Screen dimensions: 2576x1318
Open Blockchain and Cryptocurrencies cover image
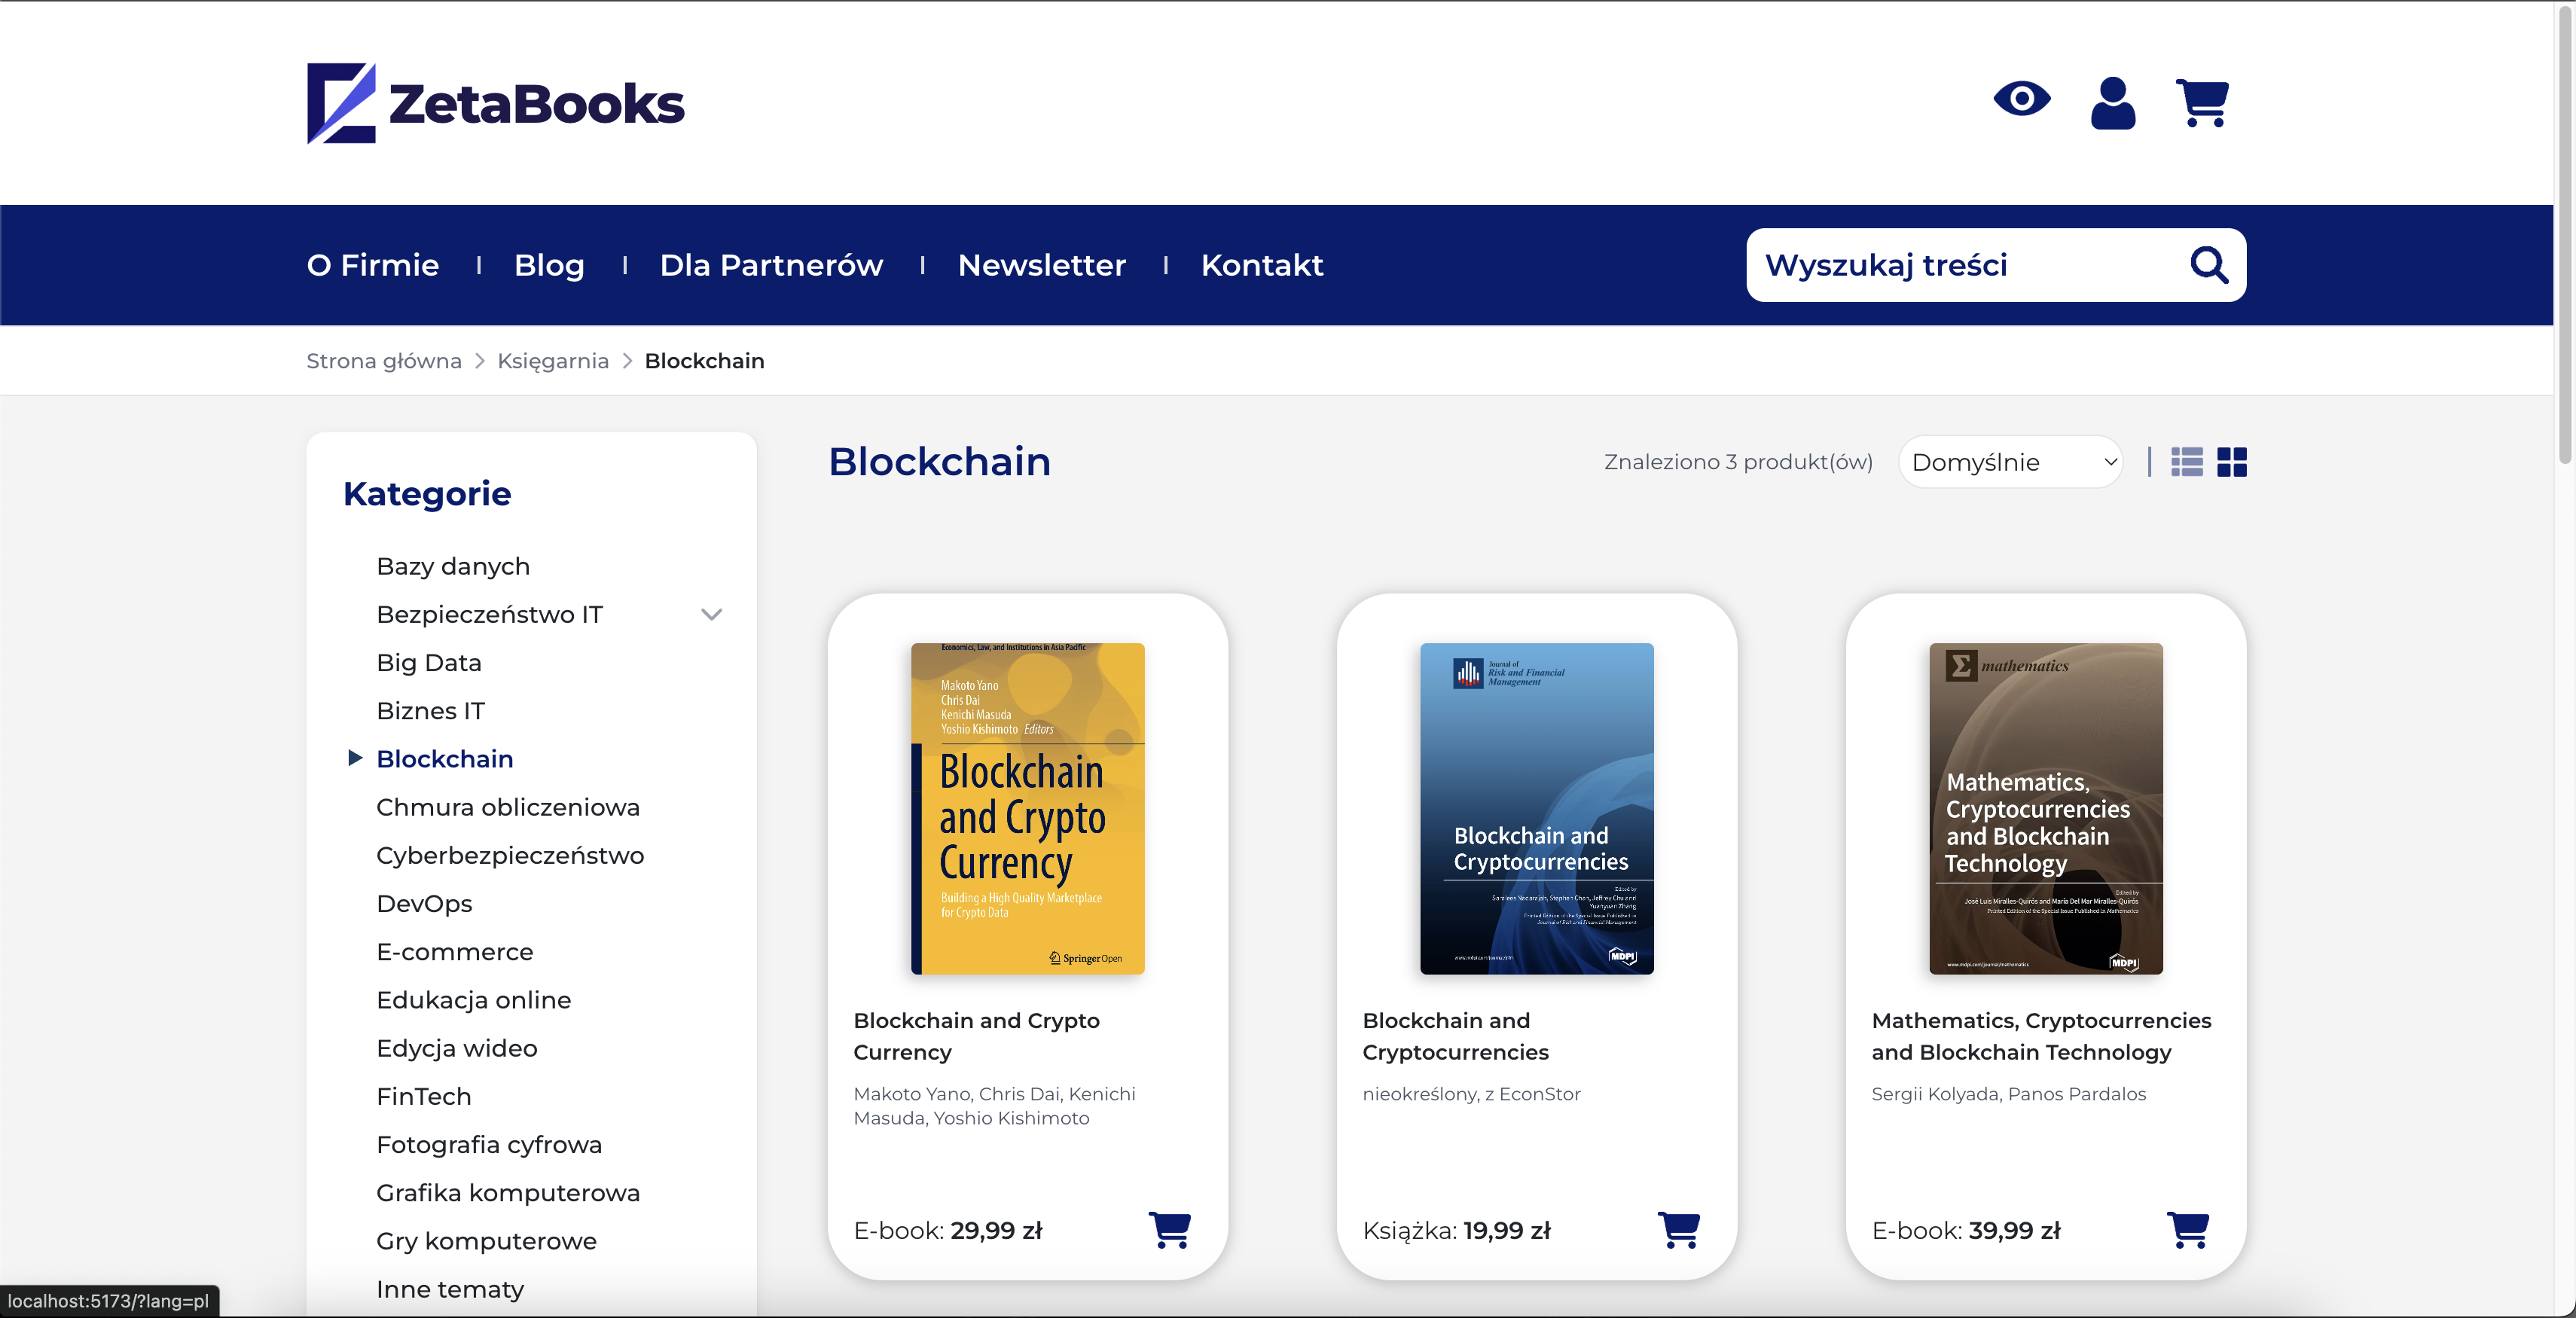point(1536,808)
